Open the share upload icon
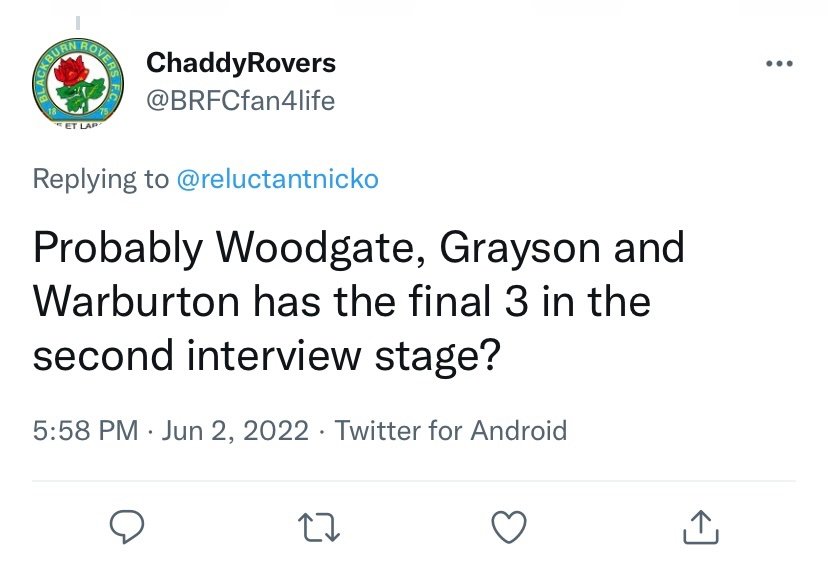828x570 pixels. coord(701,527)
